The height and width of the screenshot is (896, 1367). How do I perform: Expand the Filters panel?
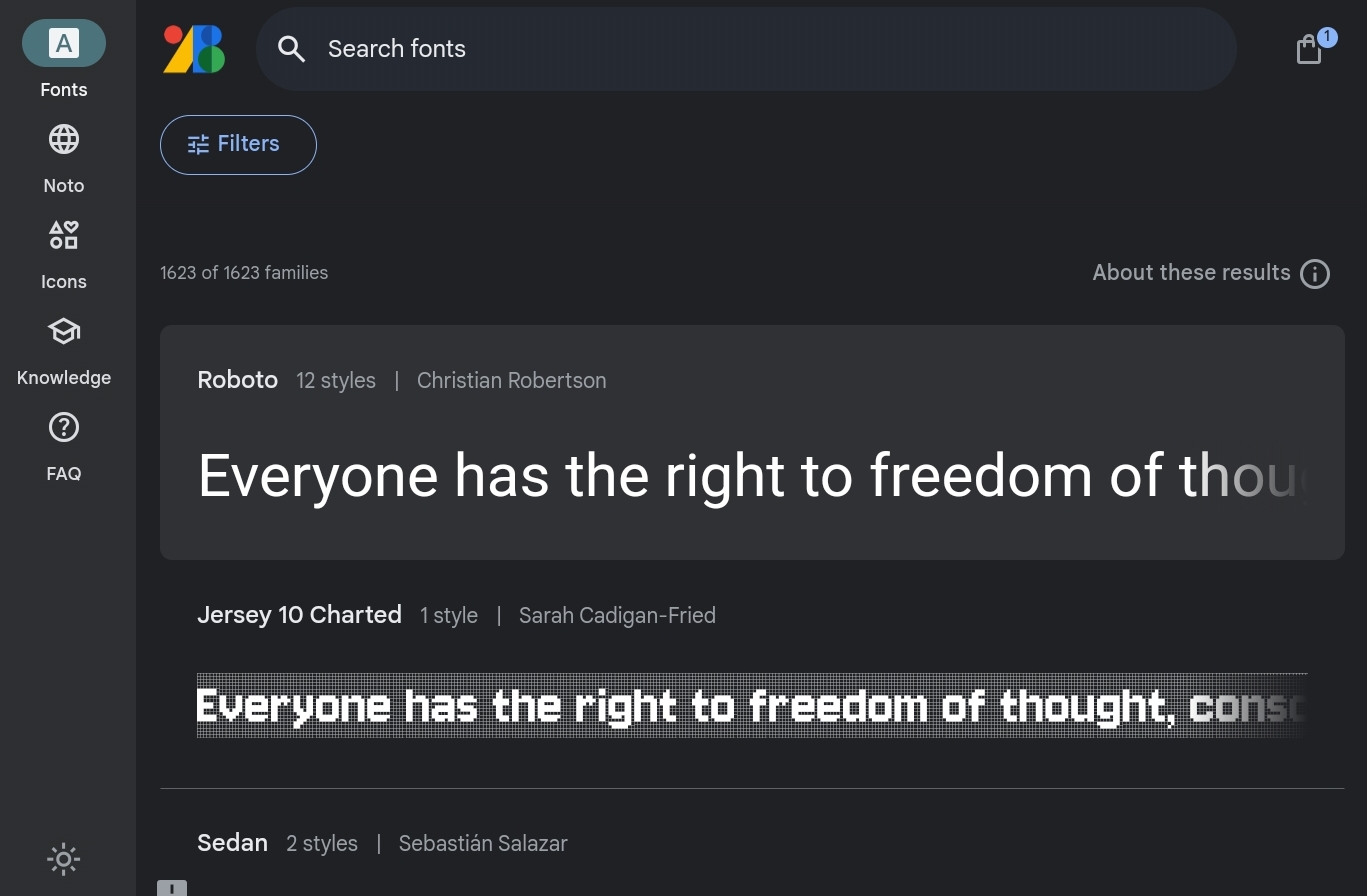pos(238,145)
